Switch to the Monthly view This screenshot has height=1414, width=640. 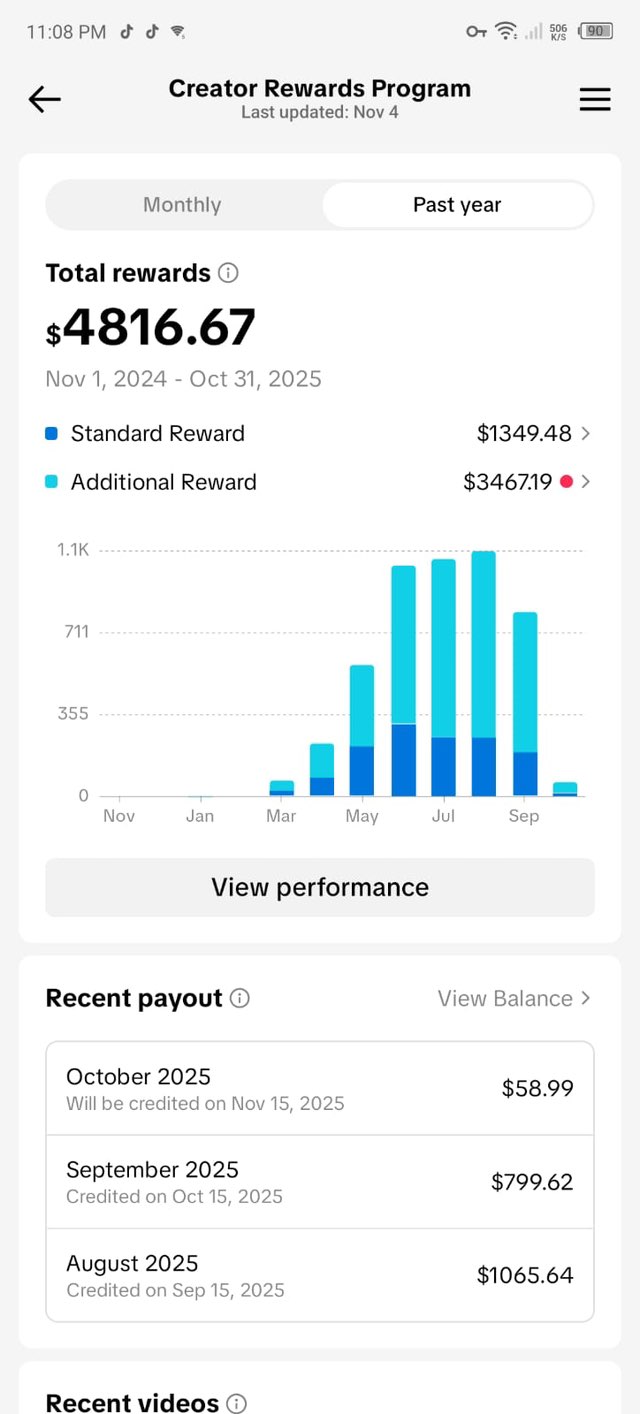[182, 205]
